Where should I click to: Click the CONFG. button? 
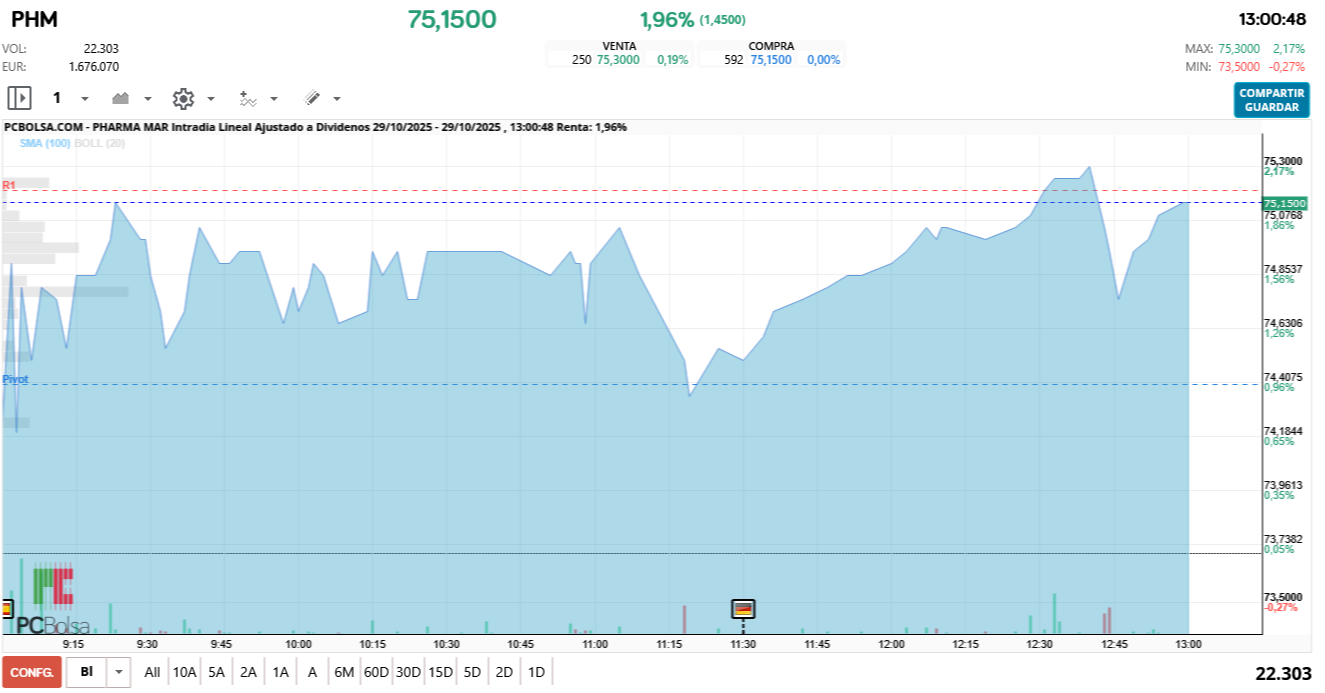(32, 672)
